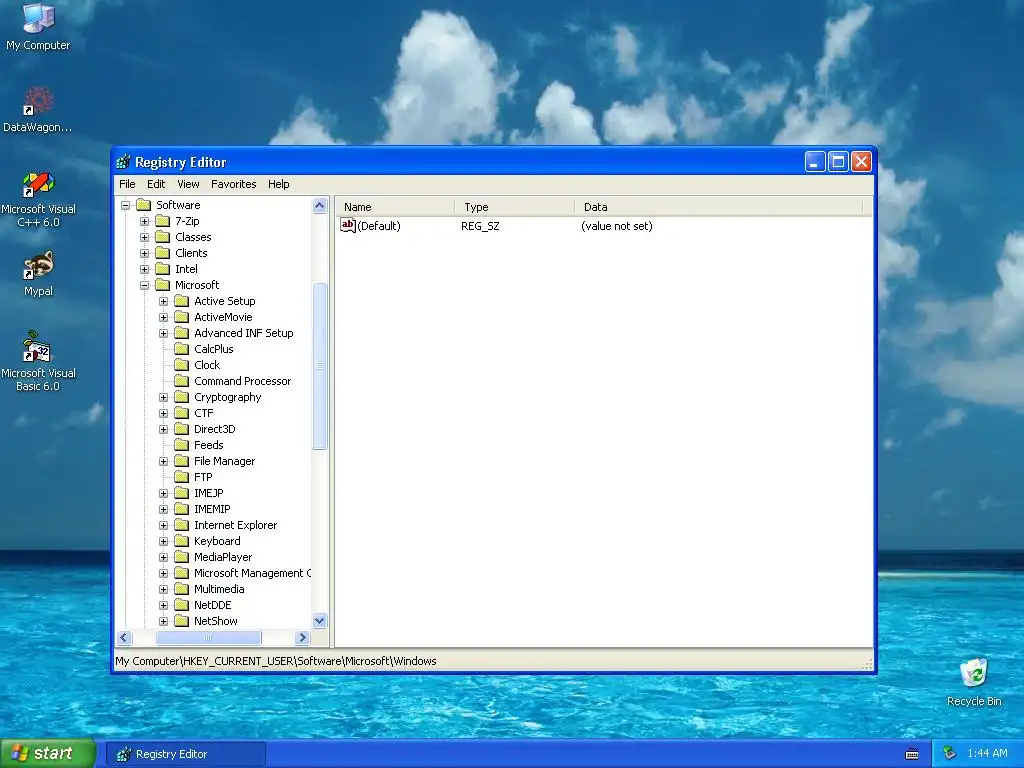
Task: Click the Classes key folder icon
Action: (163, 237)
